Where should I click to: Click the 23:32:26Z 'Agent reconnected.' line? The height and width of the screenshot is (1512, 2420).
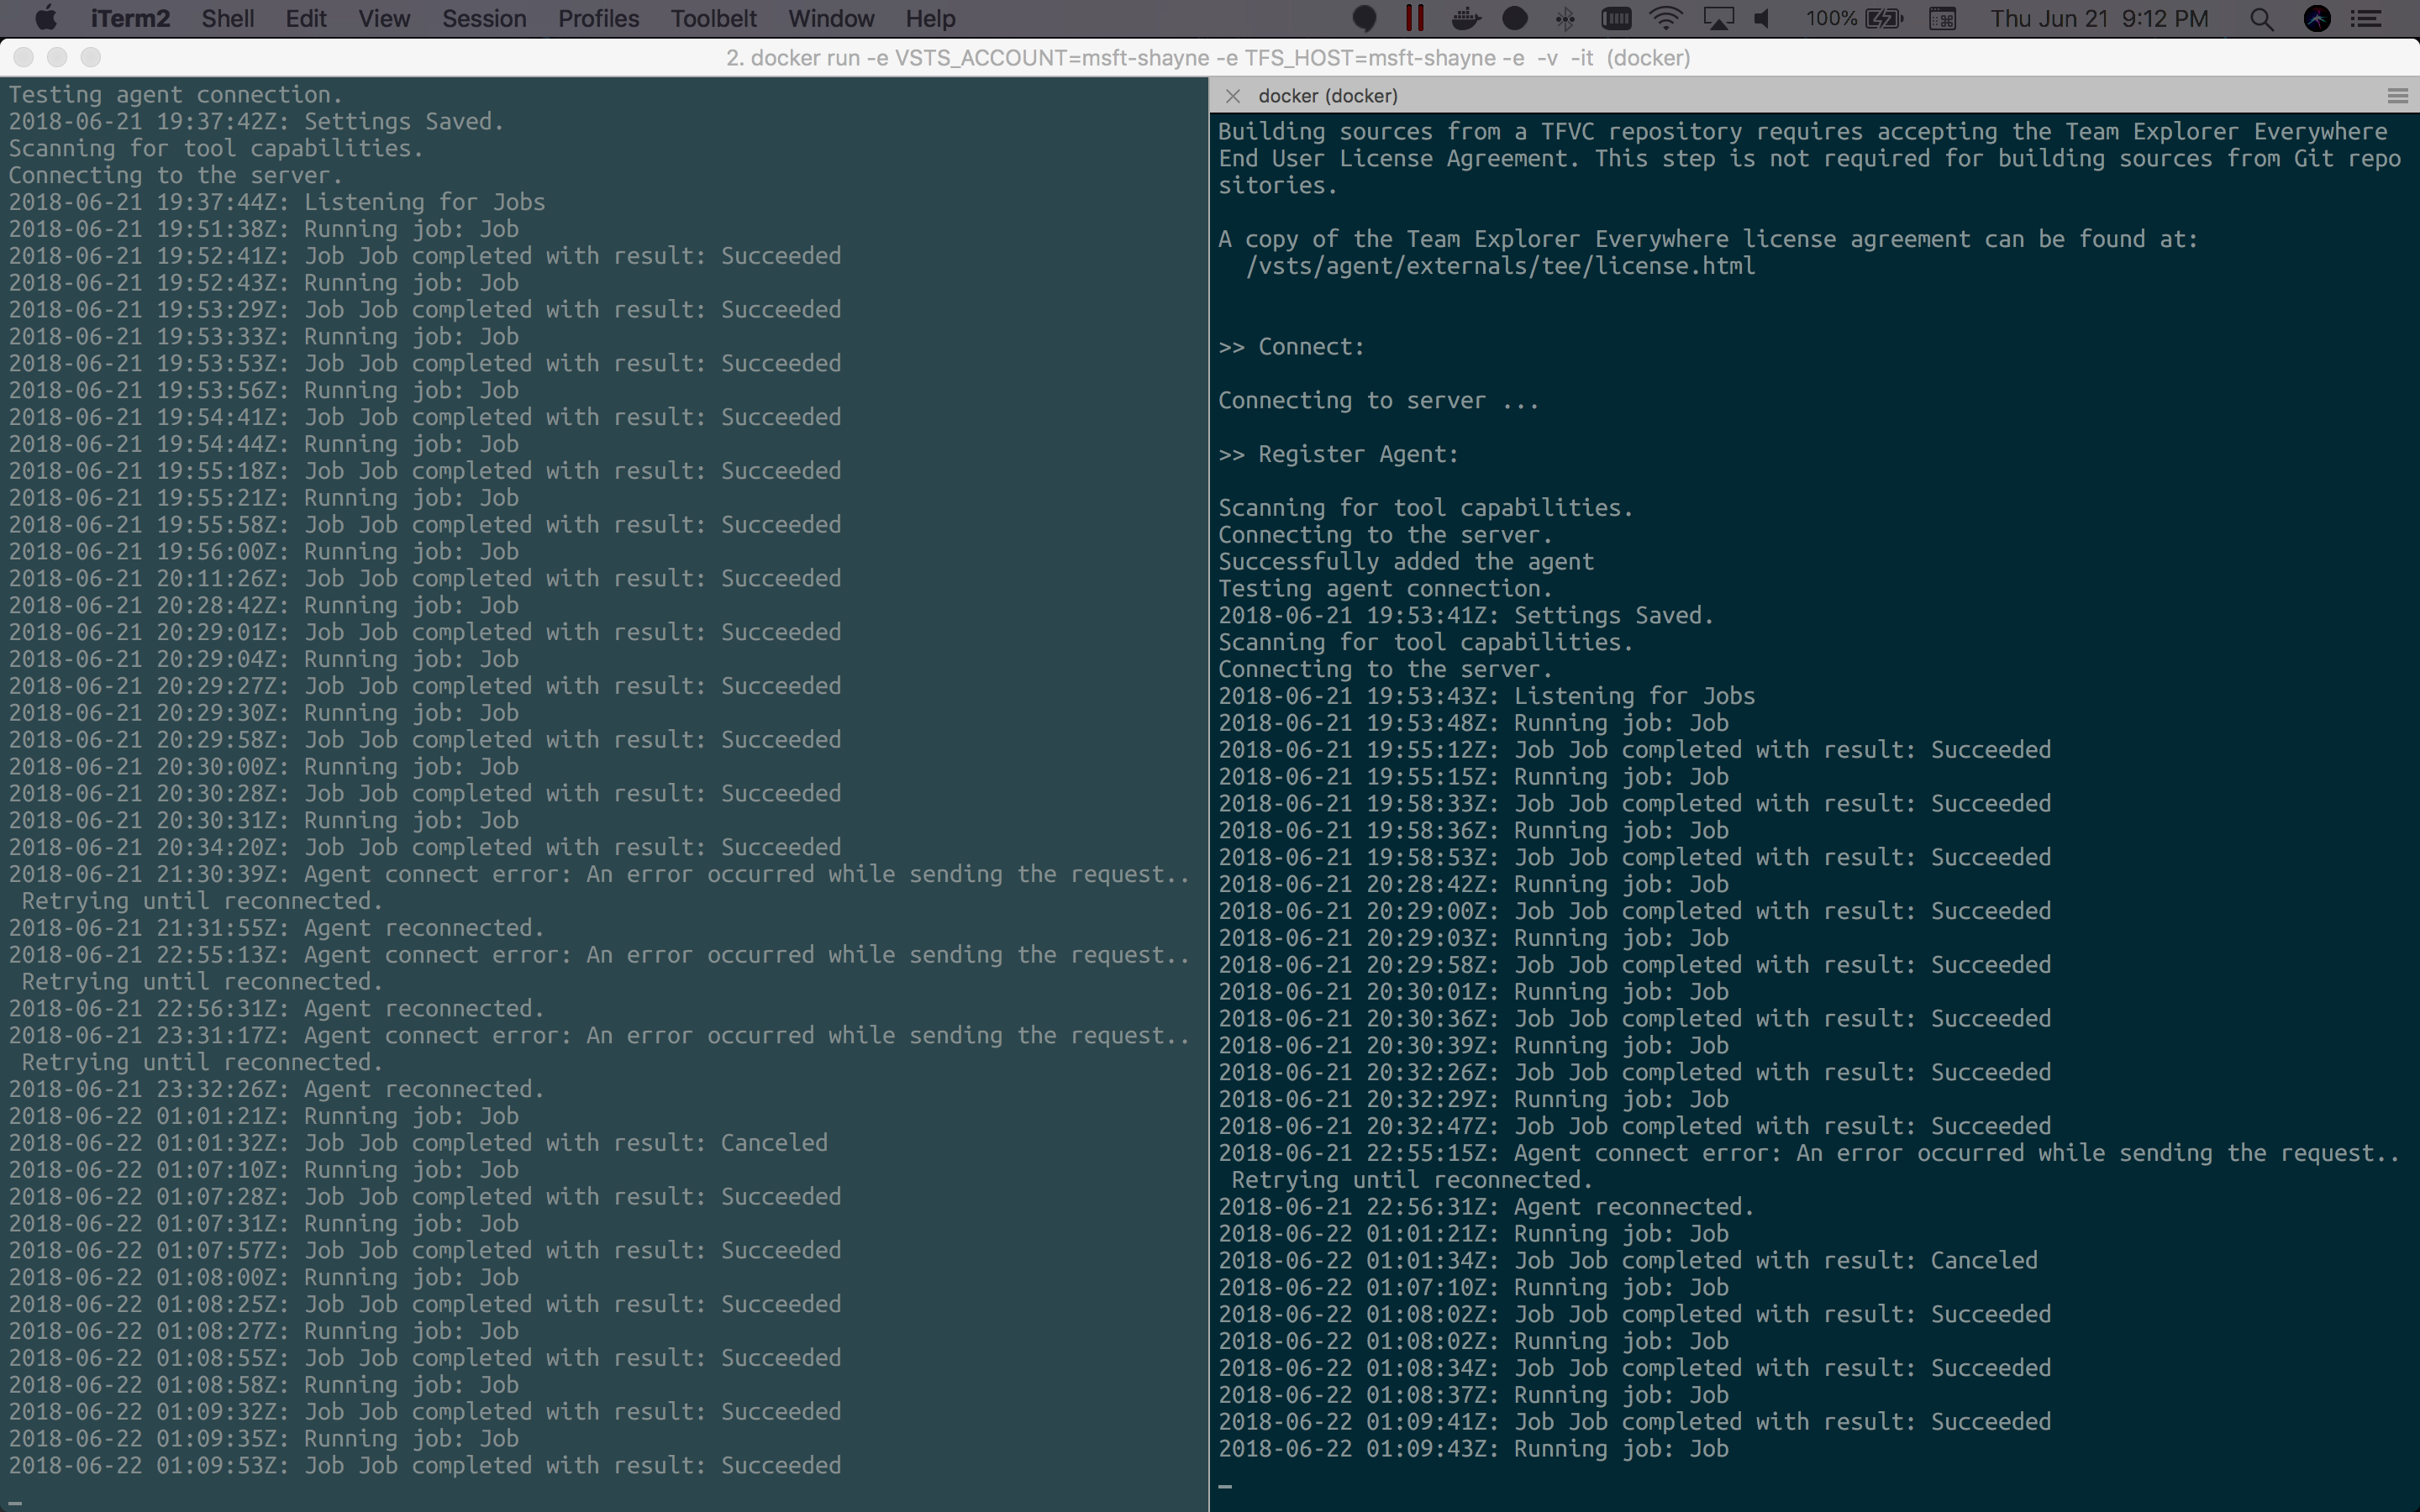pyautogui.click(x=277, y=1090)
